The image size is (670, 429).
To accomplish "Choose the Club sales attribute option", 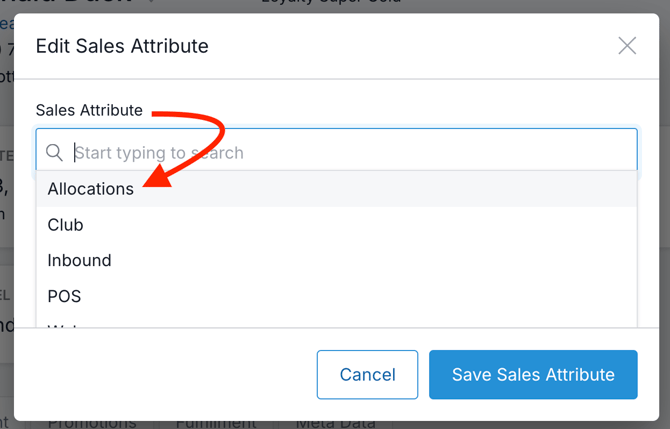I will pyautogui.click(x=66, y=225).
